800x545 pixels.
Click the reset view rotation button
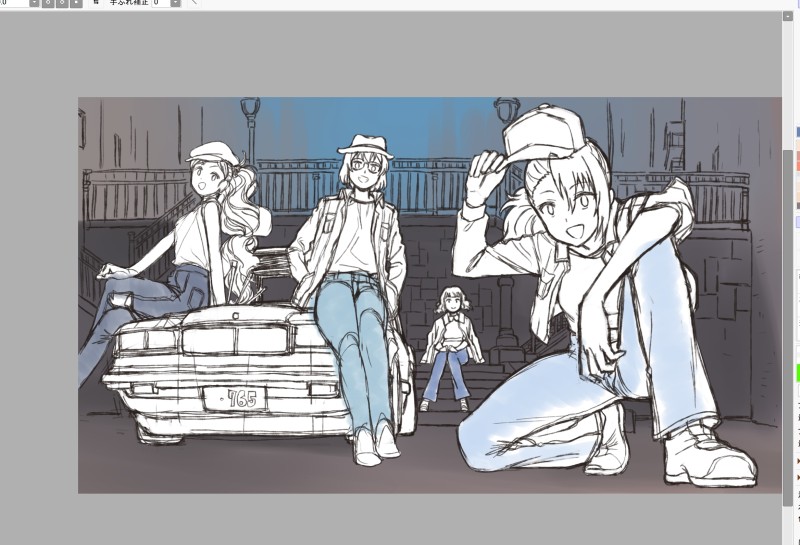click(x=76, y=3)
